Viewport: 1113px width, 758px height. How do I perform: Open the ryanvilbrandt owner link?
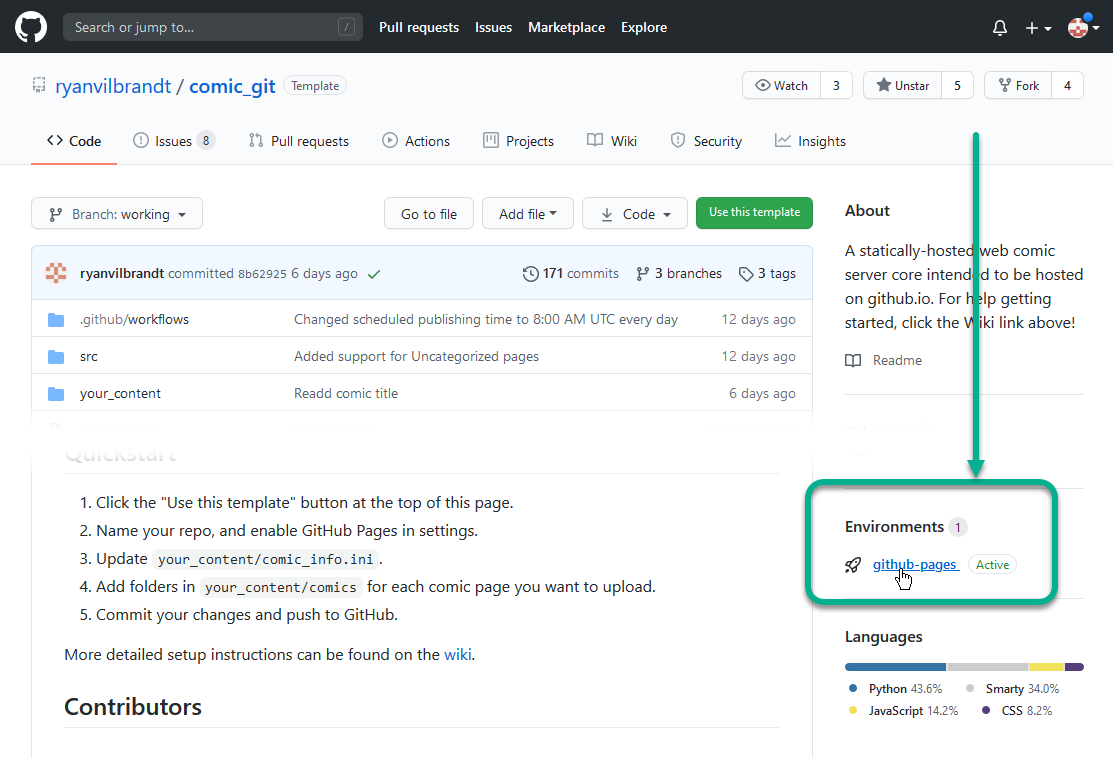point(113,86)
